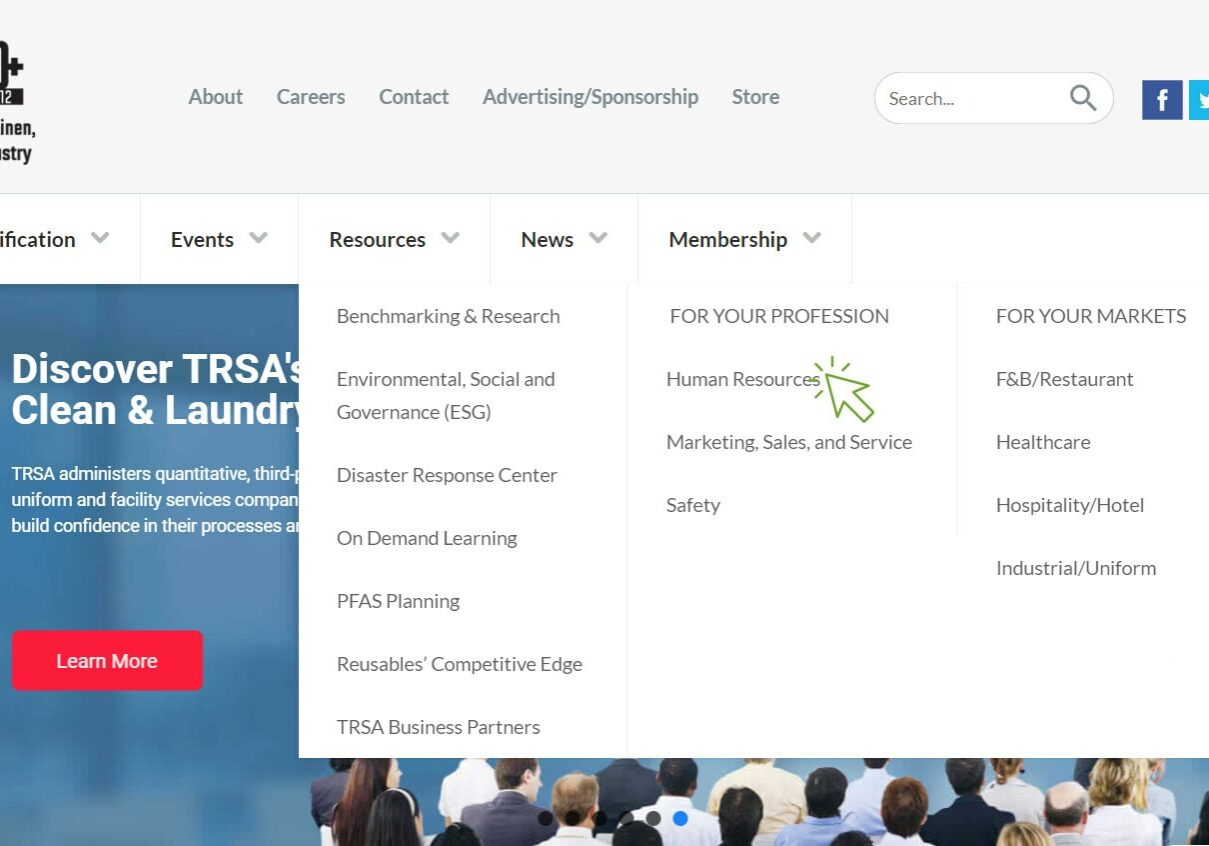
Task: Open the Facebook social icon
Action: (x=1162, y=100)
